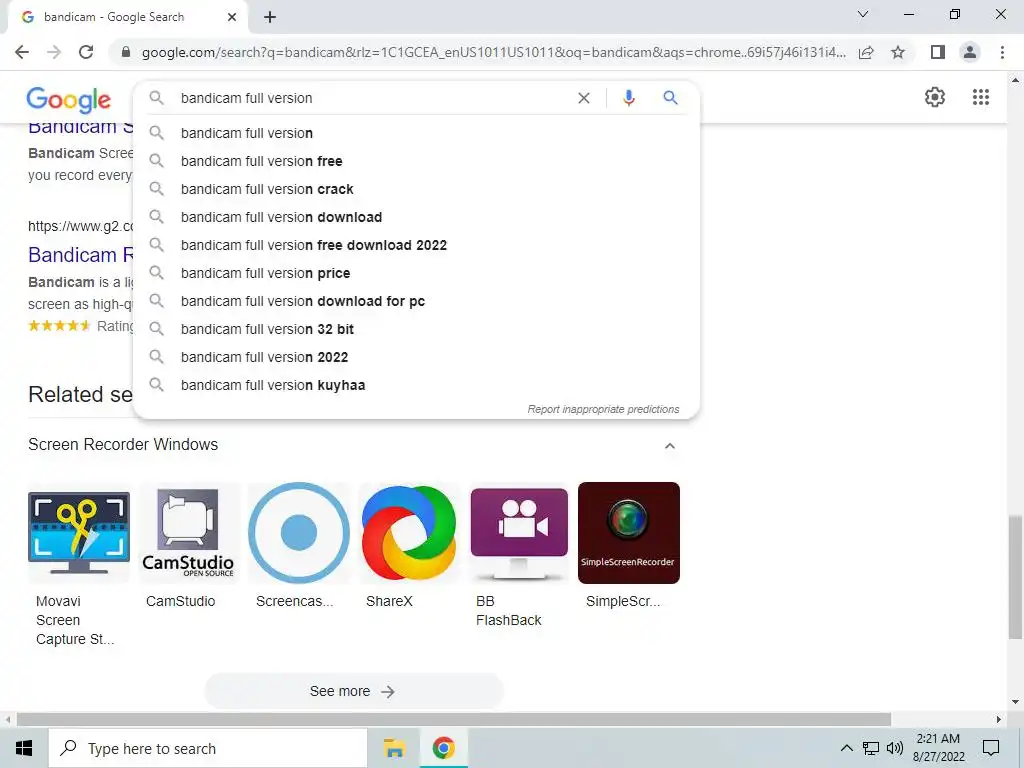Open the taskbar clock and date
The image size is (1024, 768).
(938, 748)
